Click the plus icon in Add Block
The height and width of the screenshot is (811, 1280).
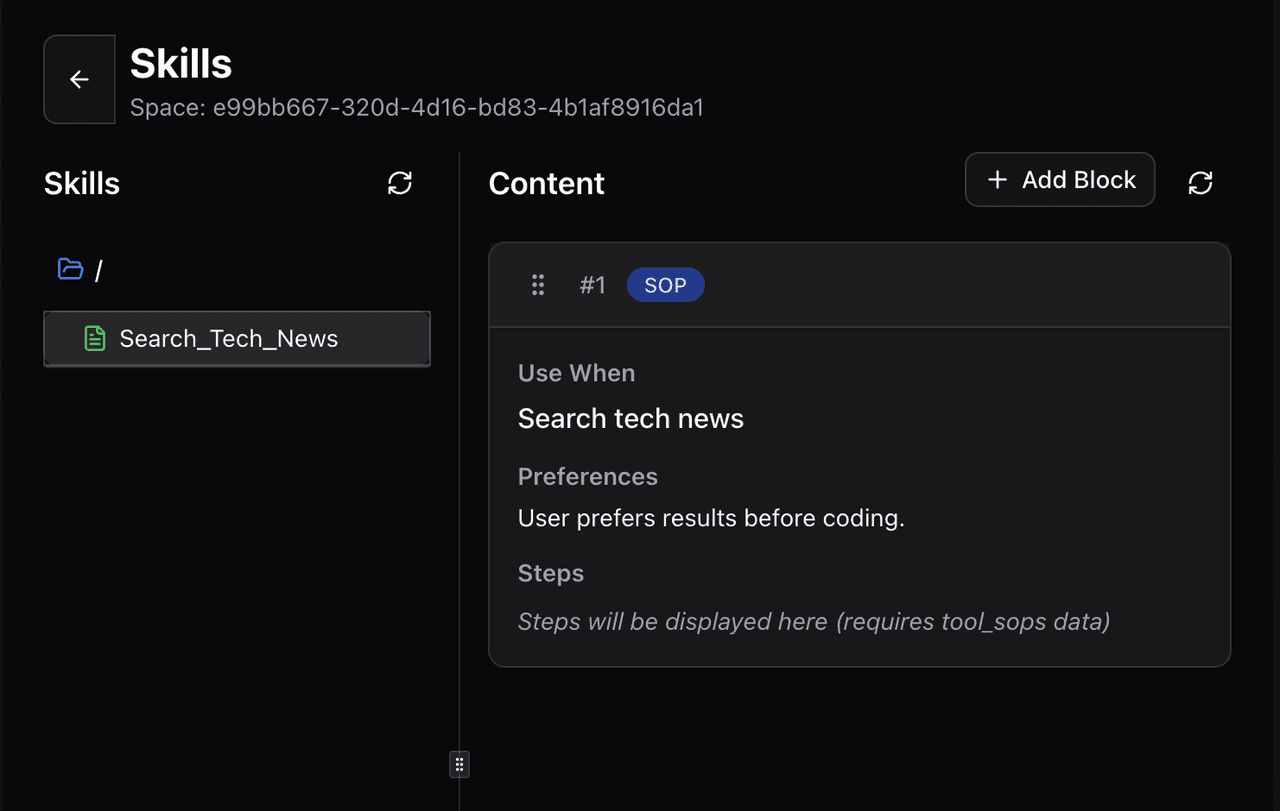(x=997, y=180)
